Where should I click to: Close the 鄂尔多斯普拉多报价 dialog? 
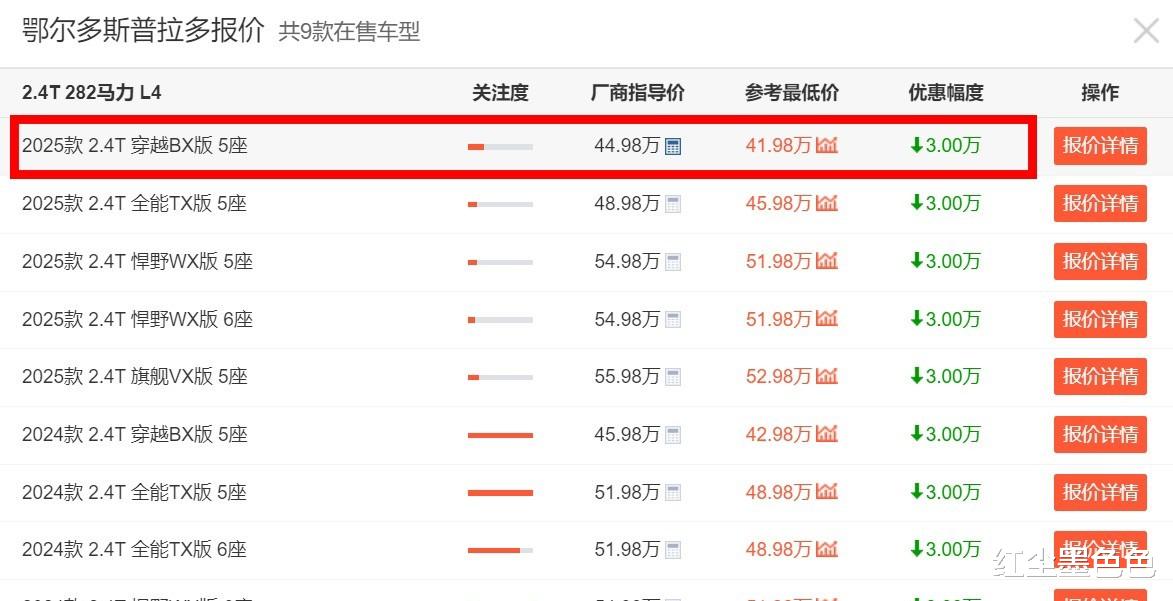(x=1146, y=31)
